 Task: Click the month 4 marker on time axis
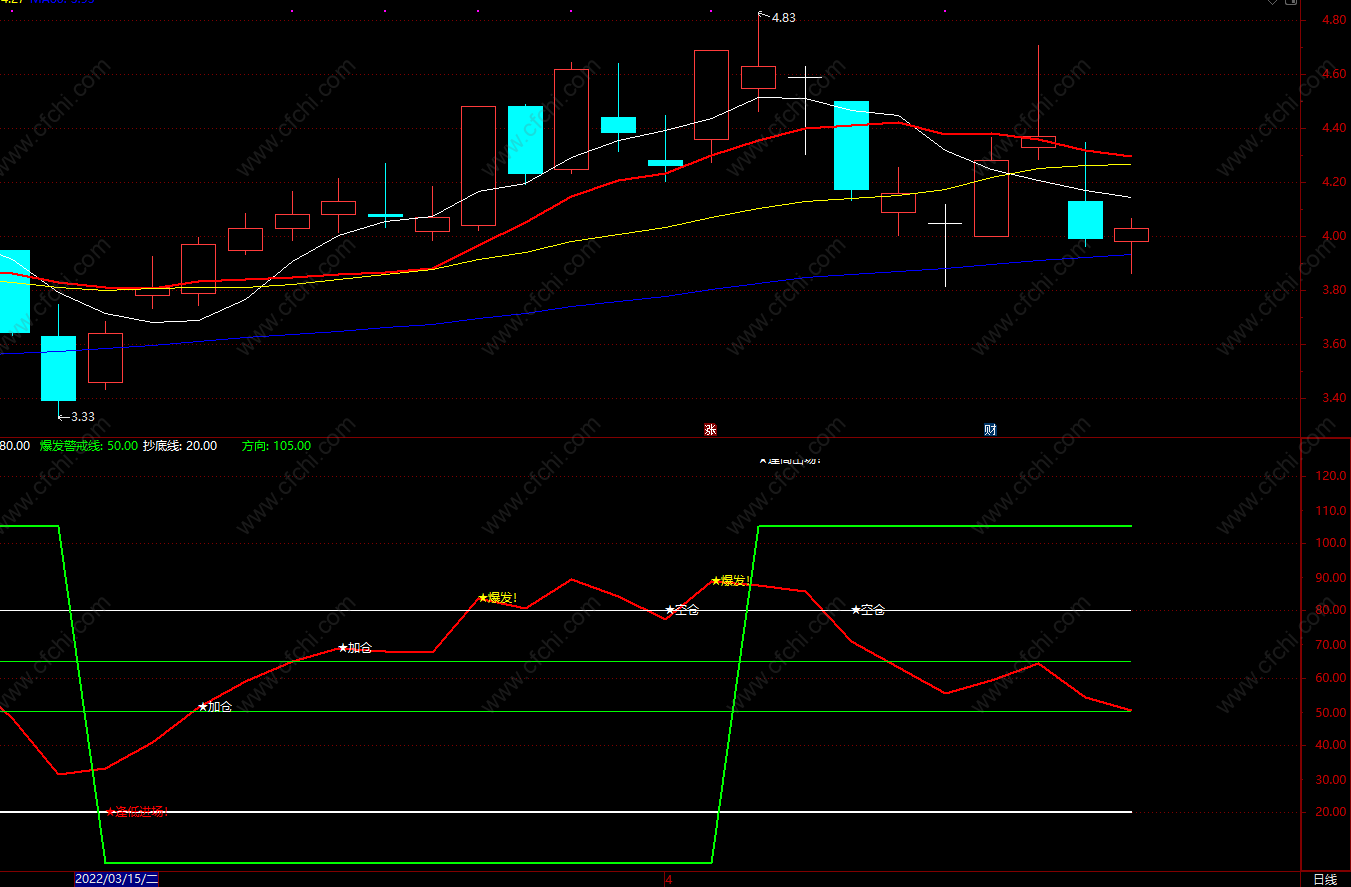click(x=669, y=879)
